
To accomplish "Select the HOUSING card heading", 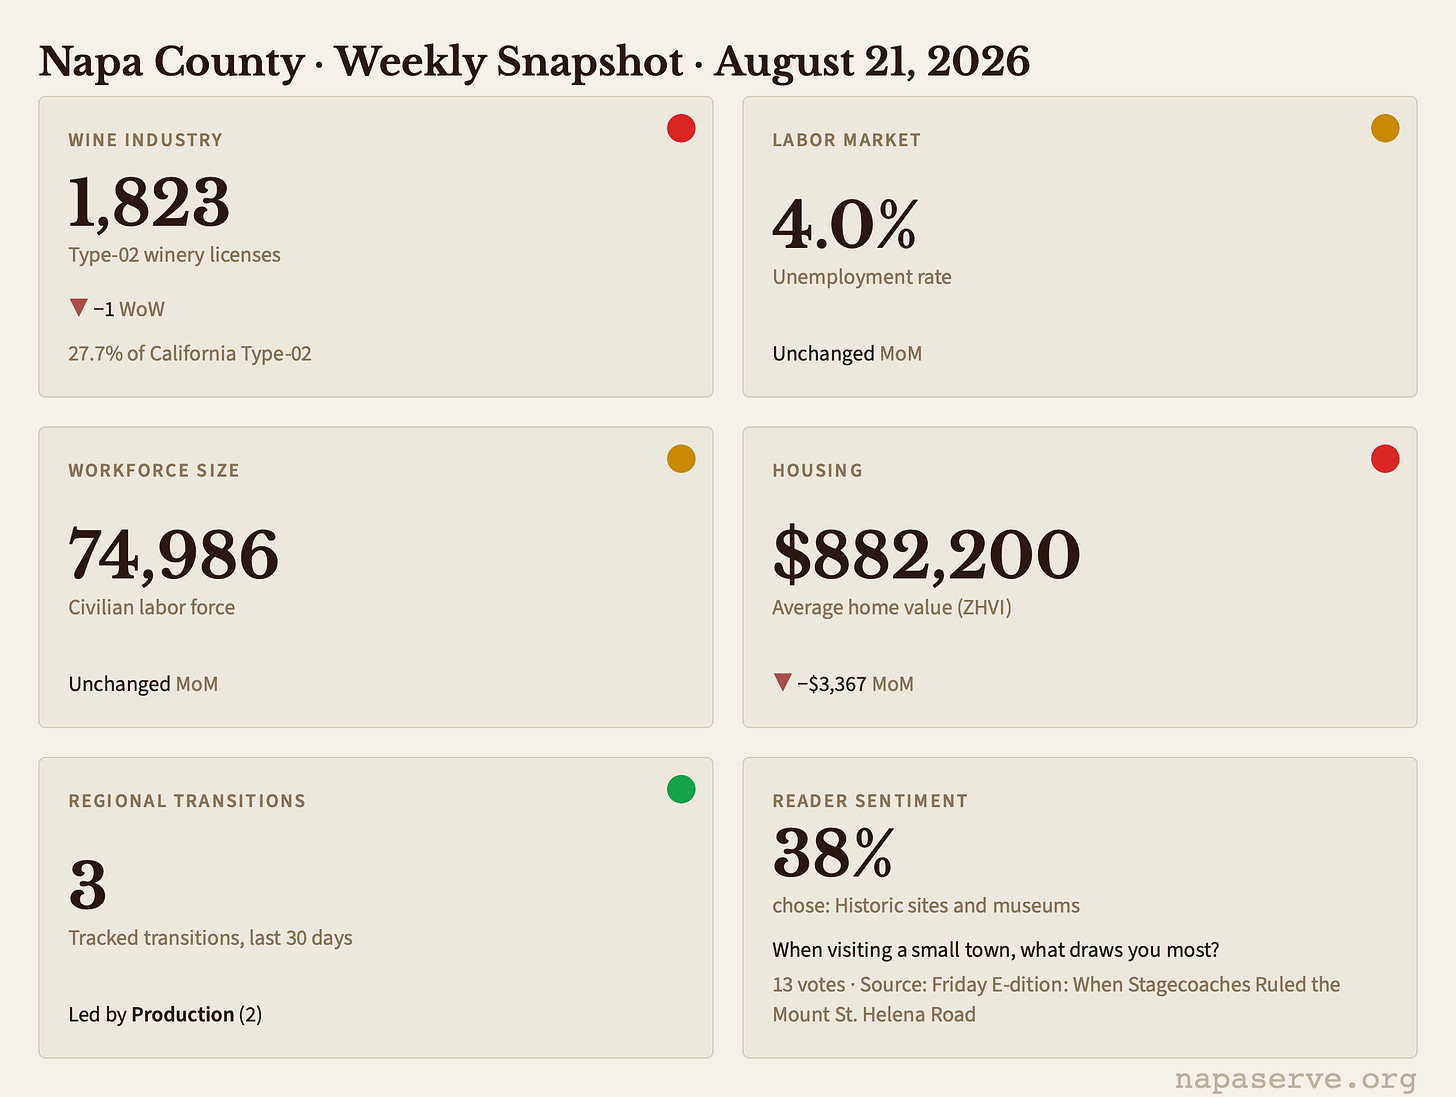I will (817, 470).
